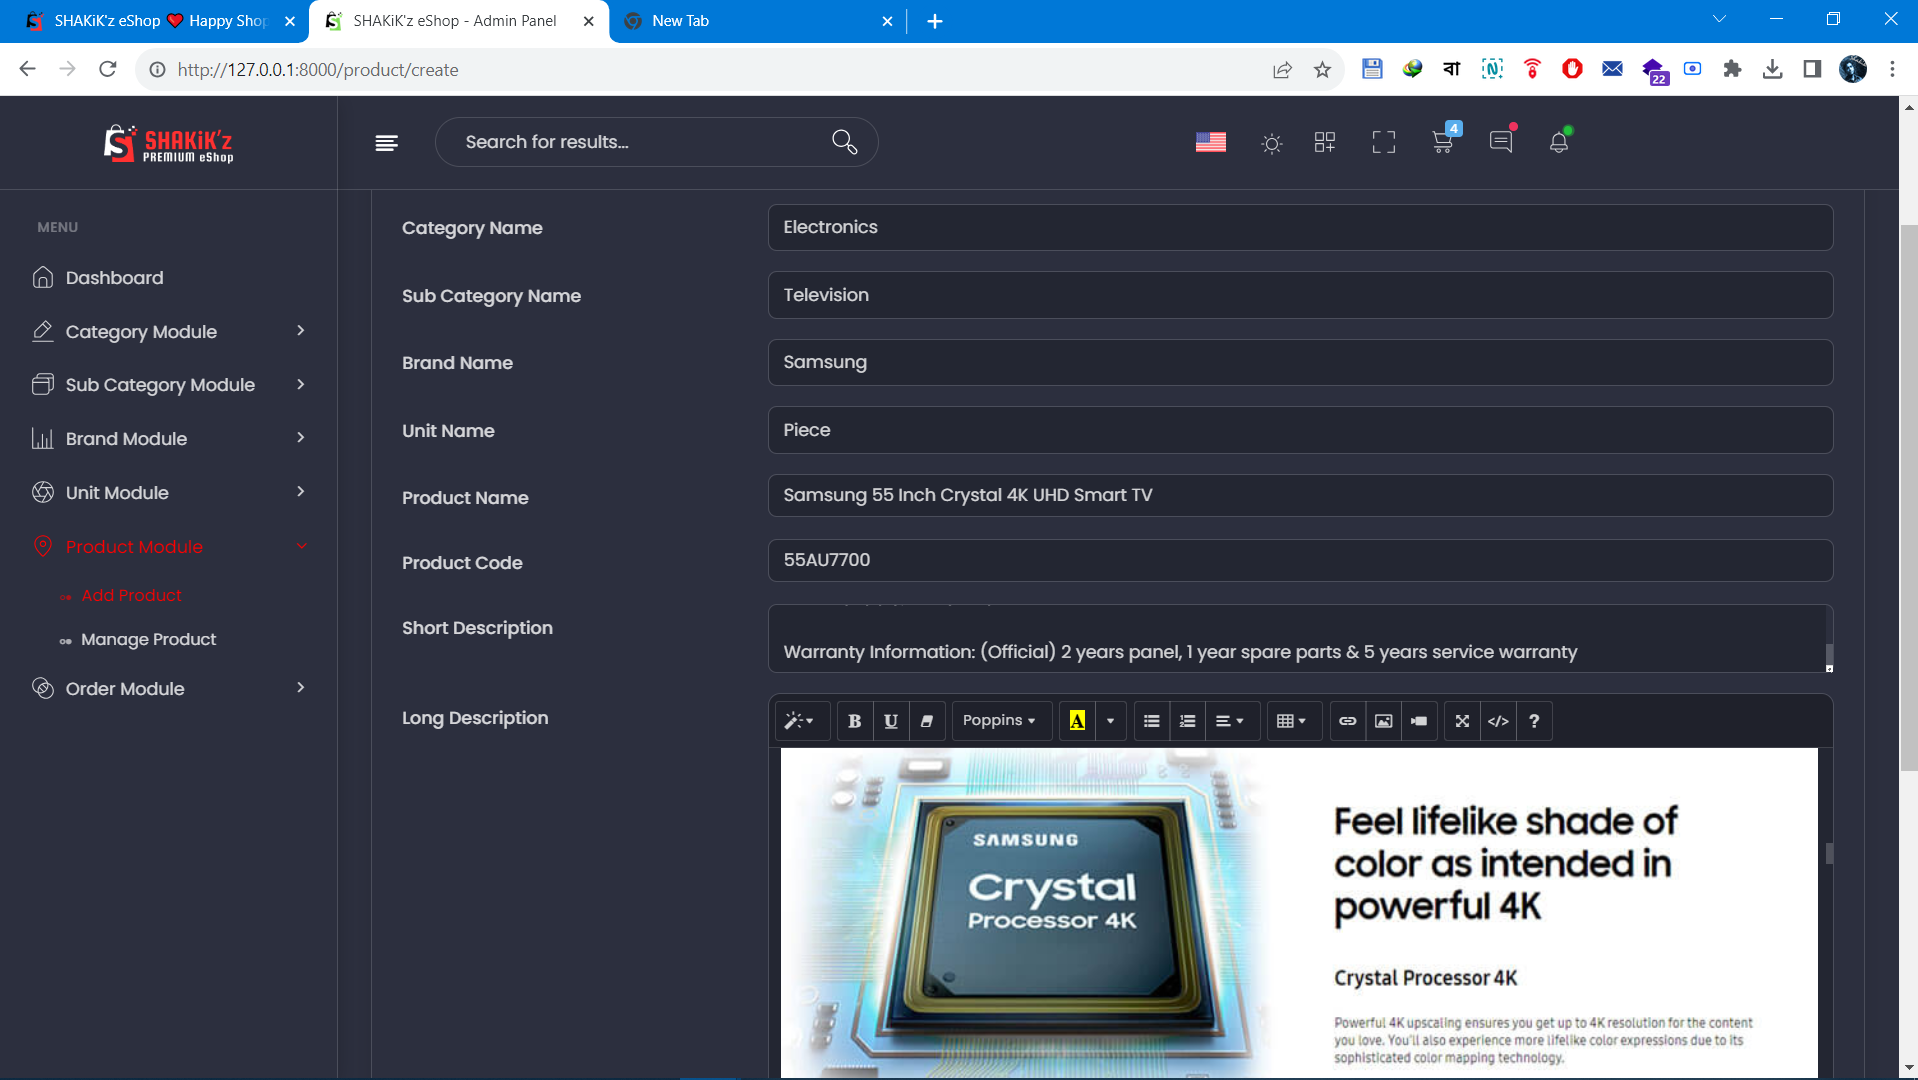The image size is (1918, 1080).
Task: Expand the Category Module menu
Action: [x=168, y=332]
